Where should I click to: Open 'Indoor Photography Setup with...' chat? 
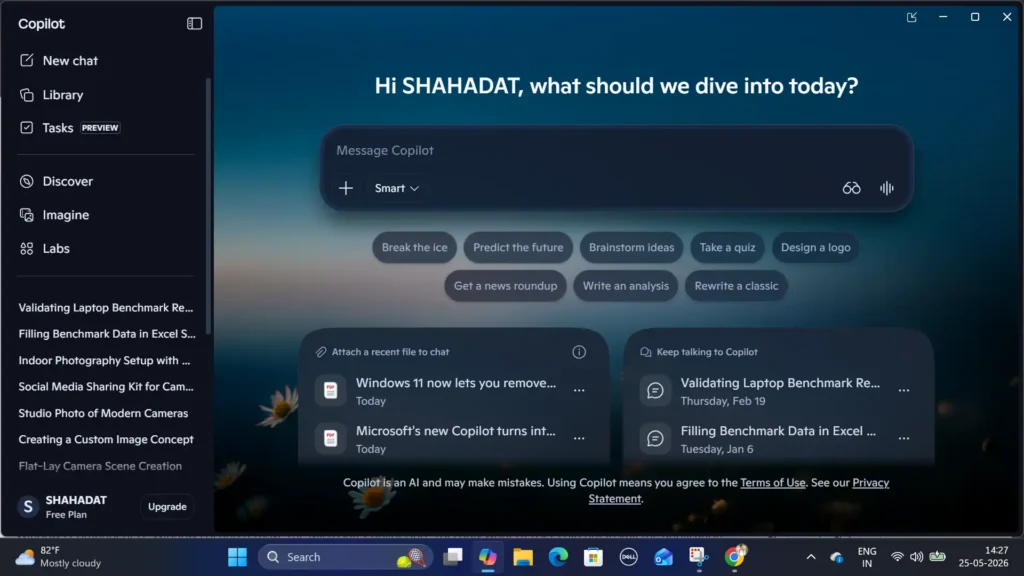tap(104, 360)
